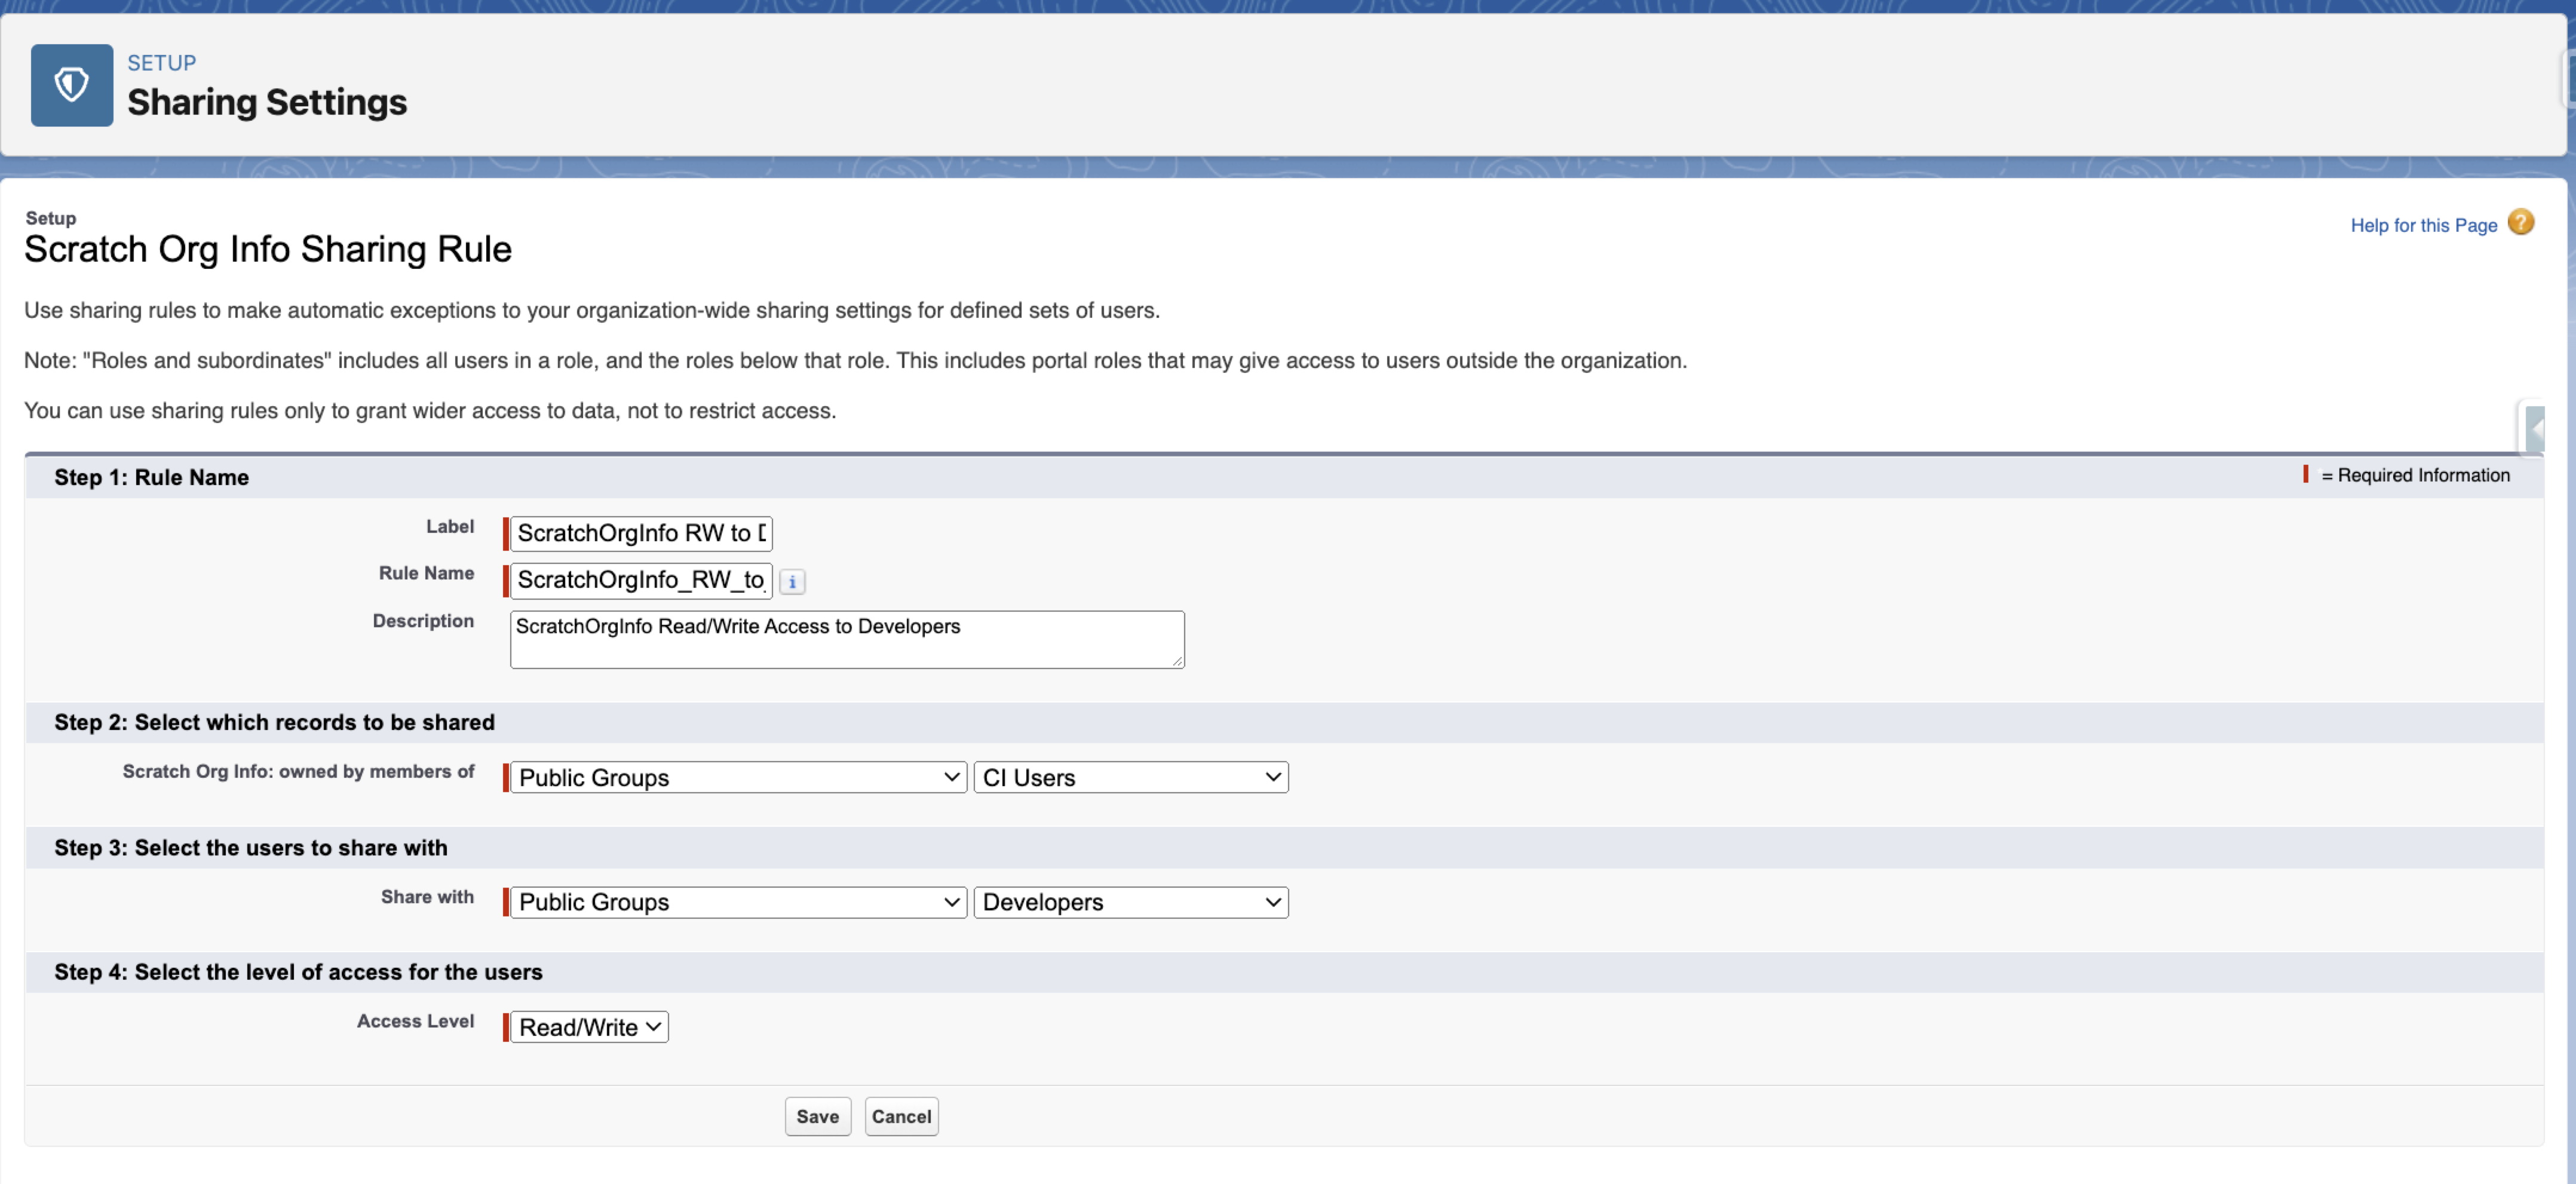Image resolution: width=2576 pixels, height=1184 pixels.
Task: Click the Setup shield icon
Action: tap(71, 85)
